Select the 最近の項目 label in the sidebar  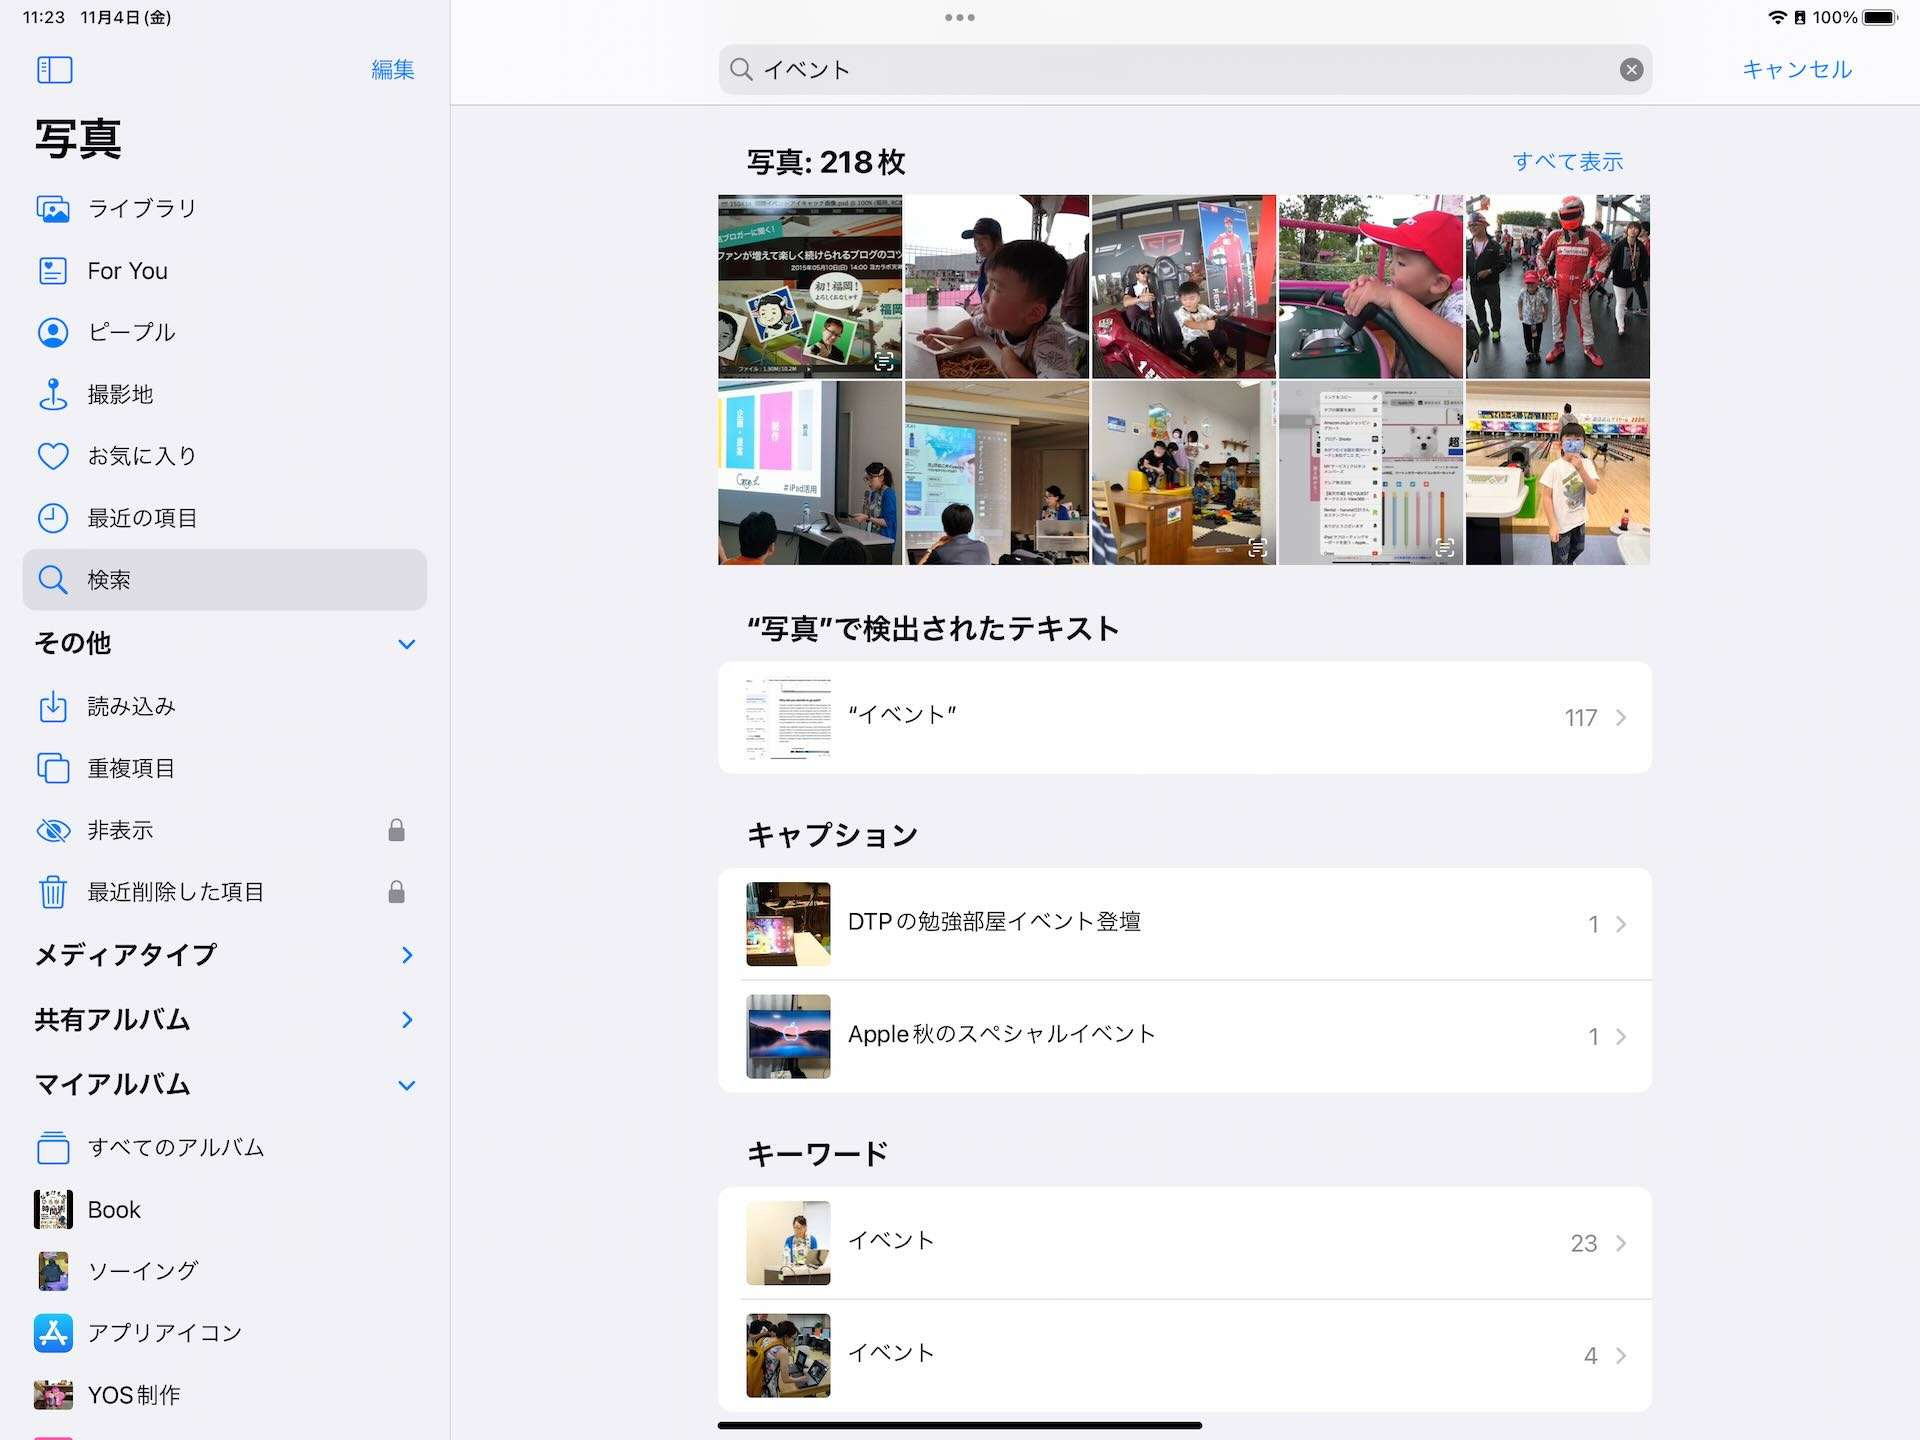tap(142, 518)
